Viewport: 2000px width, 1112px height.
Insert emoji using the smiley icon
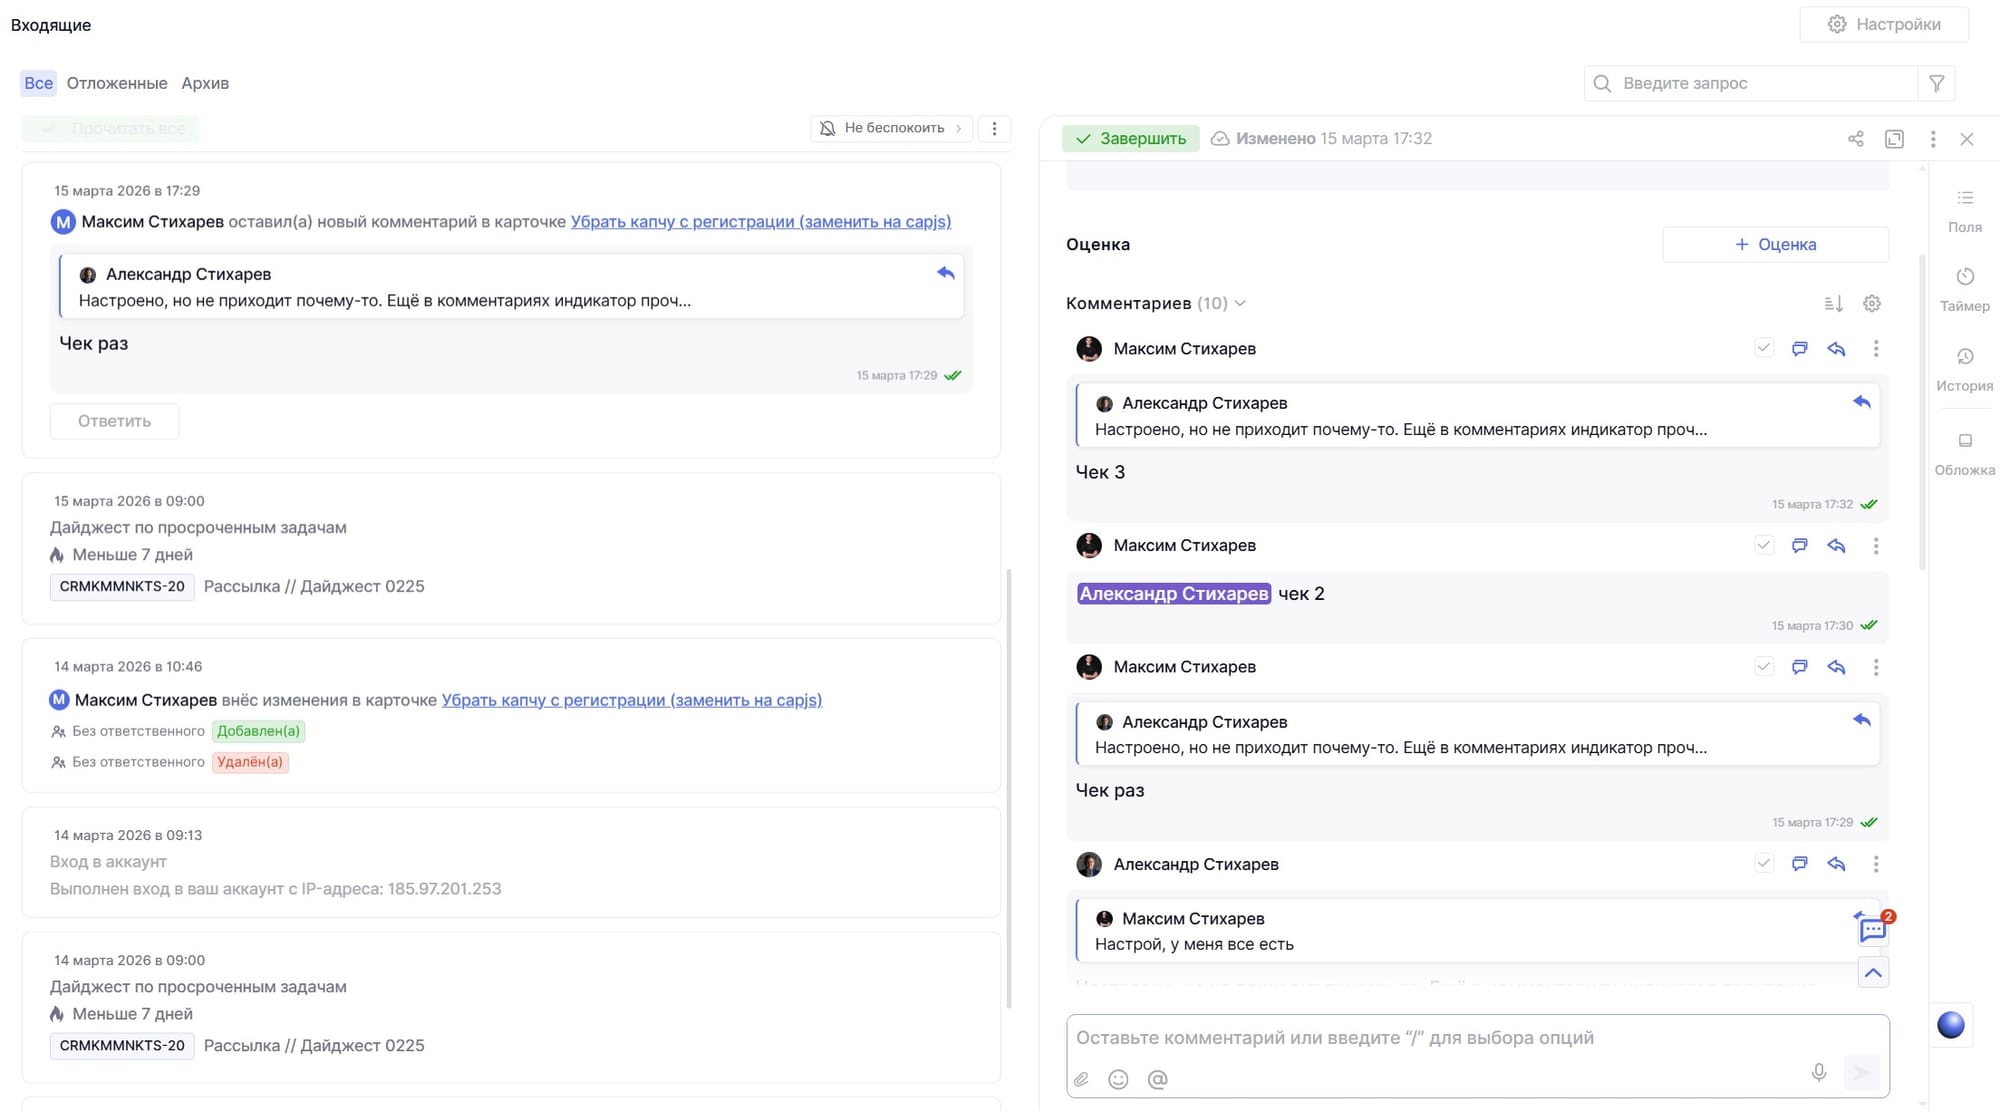pos(1118,1079)
